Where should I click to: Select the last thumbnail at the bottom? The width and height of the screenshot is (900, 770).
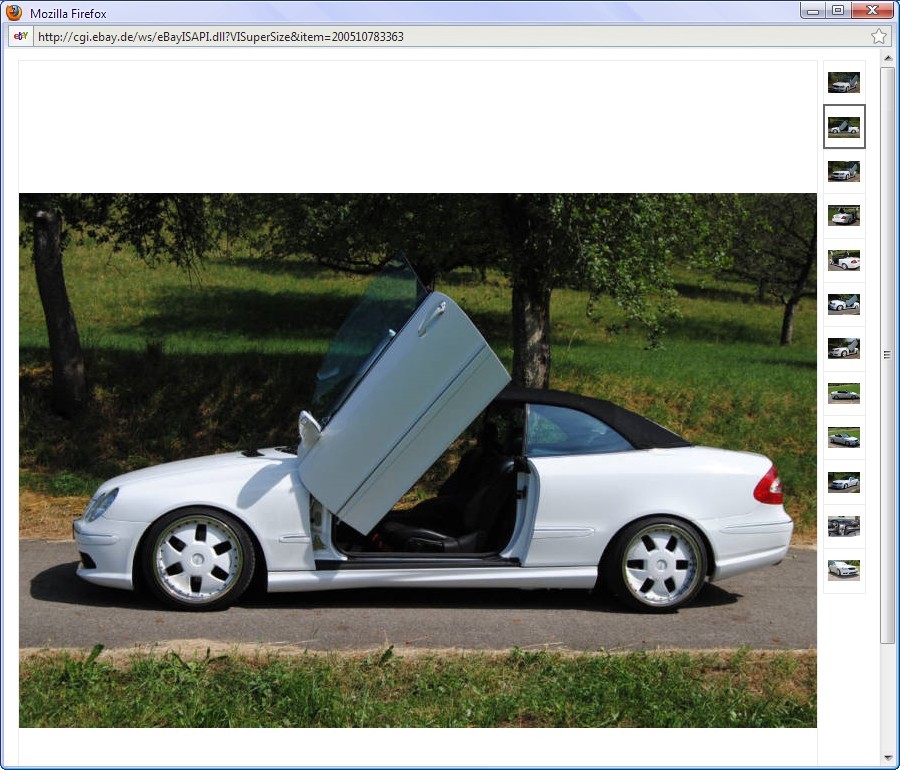point(843,570)
